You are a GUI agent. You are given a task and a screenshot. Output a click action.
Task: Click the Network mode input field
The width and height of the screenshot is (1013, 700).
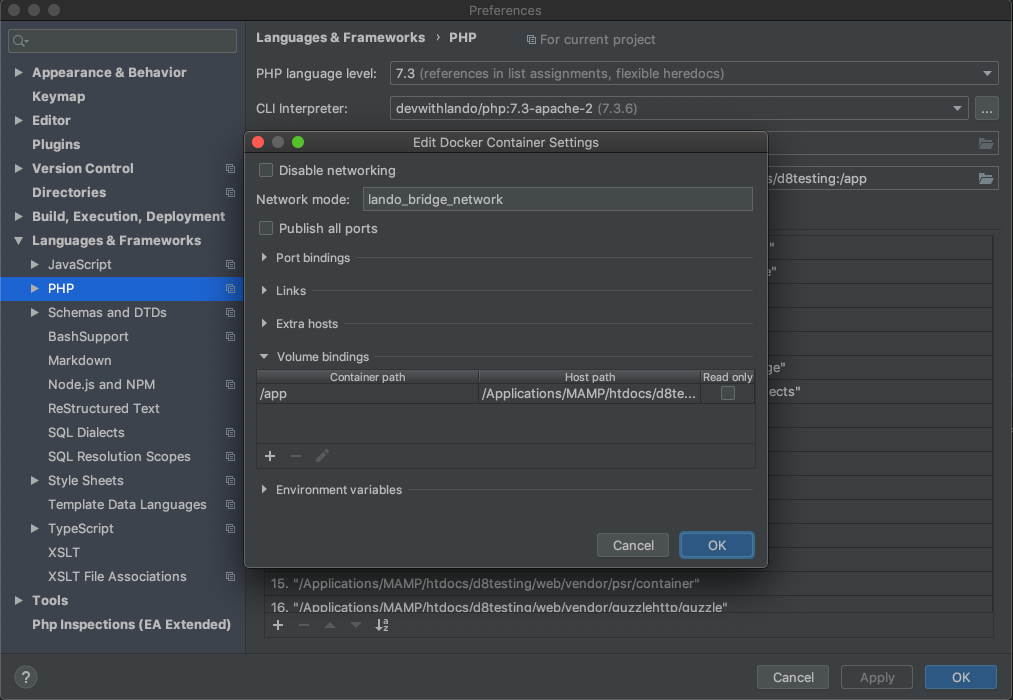(558, 200)
